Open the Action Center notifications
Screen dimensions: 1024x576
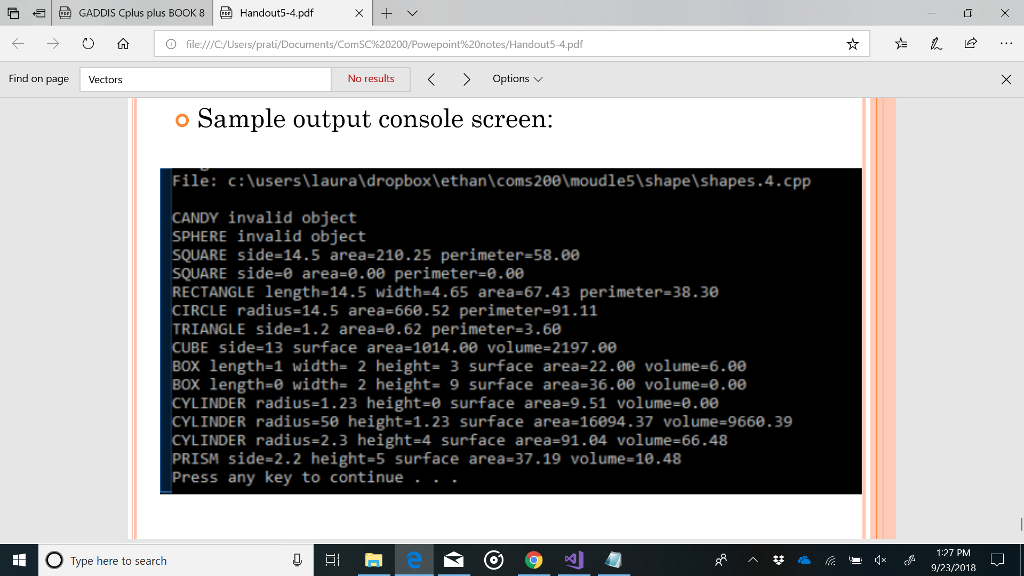click(997, 560)
